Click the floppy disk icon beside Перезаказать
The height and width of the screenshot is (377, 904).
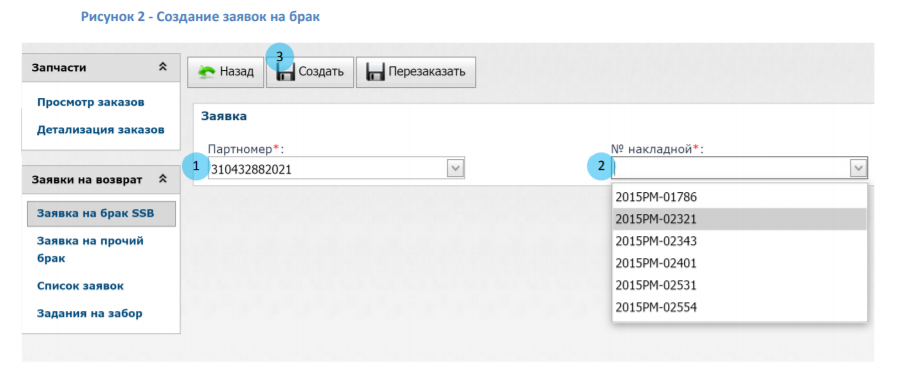coord(375,72)
